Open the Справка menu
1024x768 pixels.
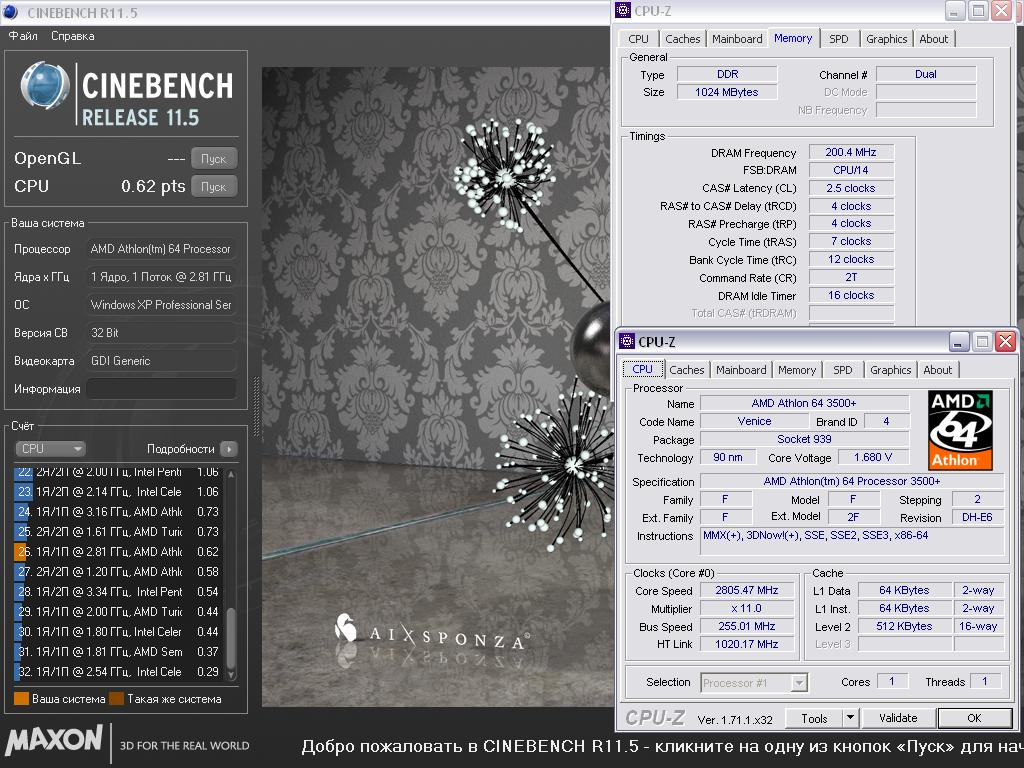[72, 36]
